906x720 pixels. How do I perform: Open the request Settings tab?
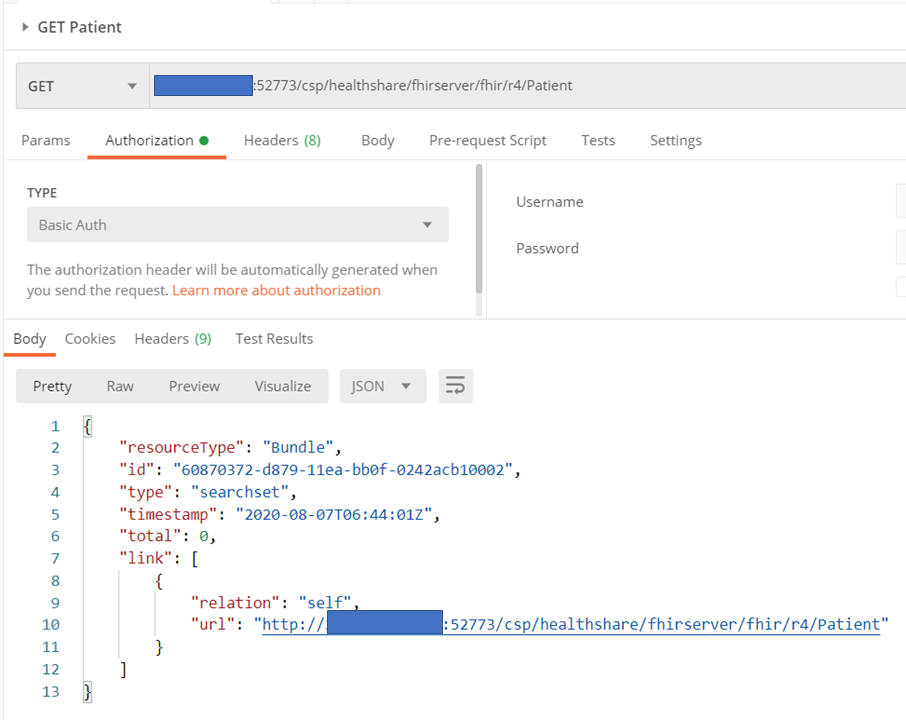pos(675,140)
